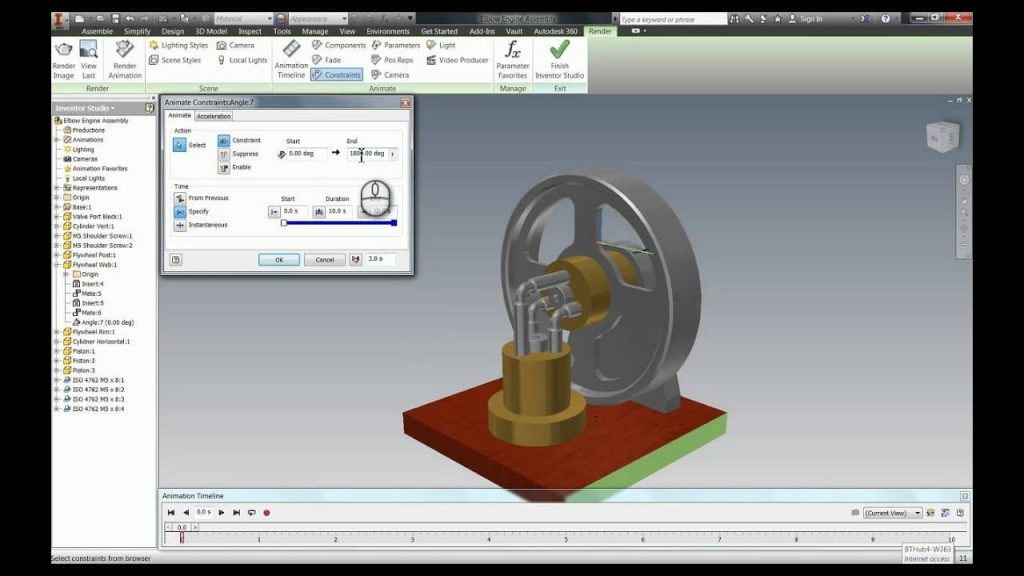Expand Valve Port Block:1 node
1024x576 pixels.
[x=57, y=217]
